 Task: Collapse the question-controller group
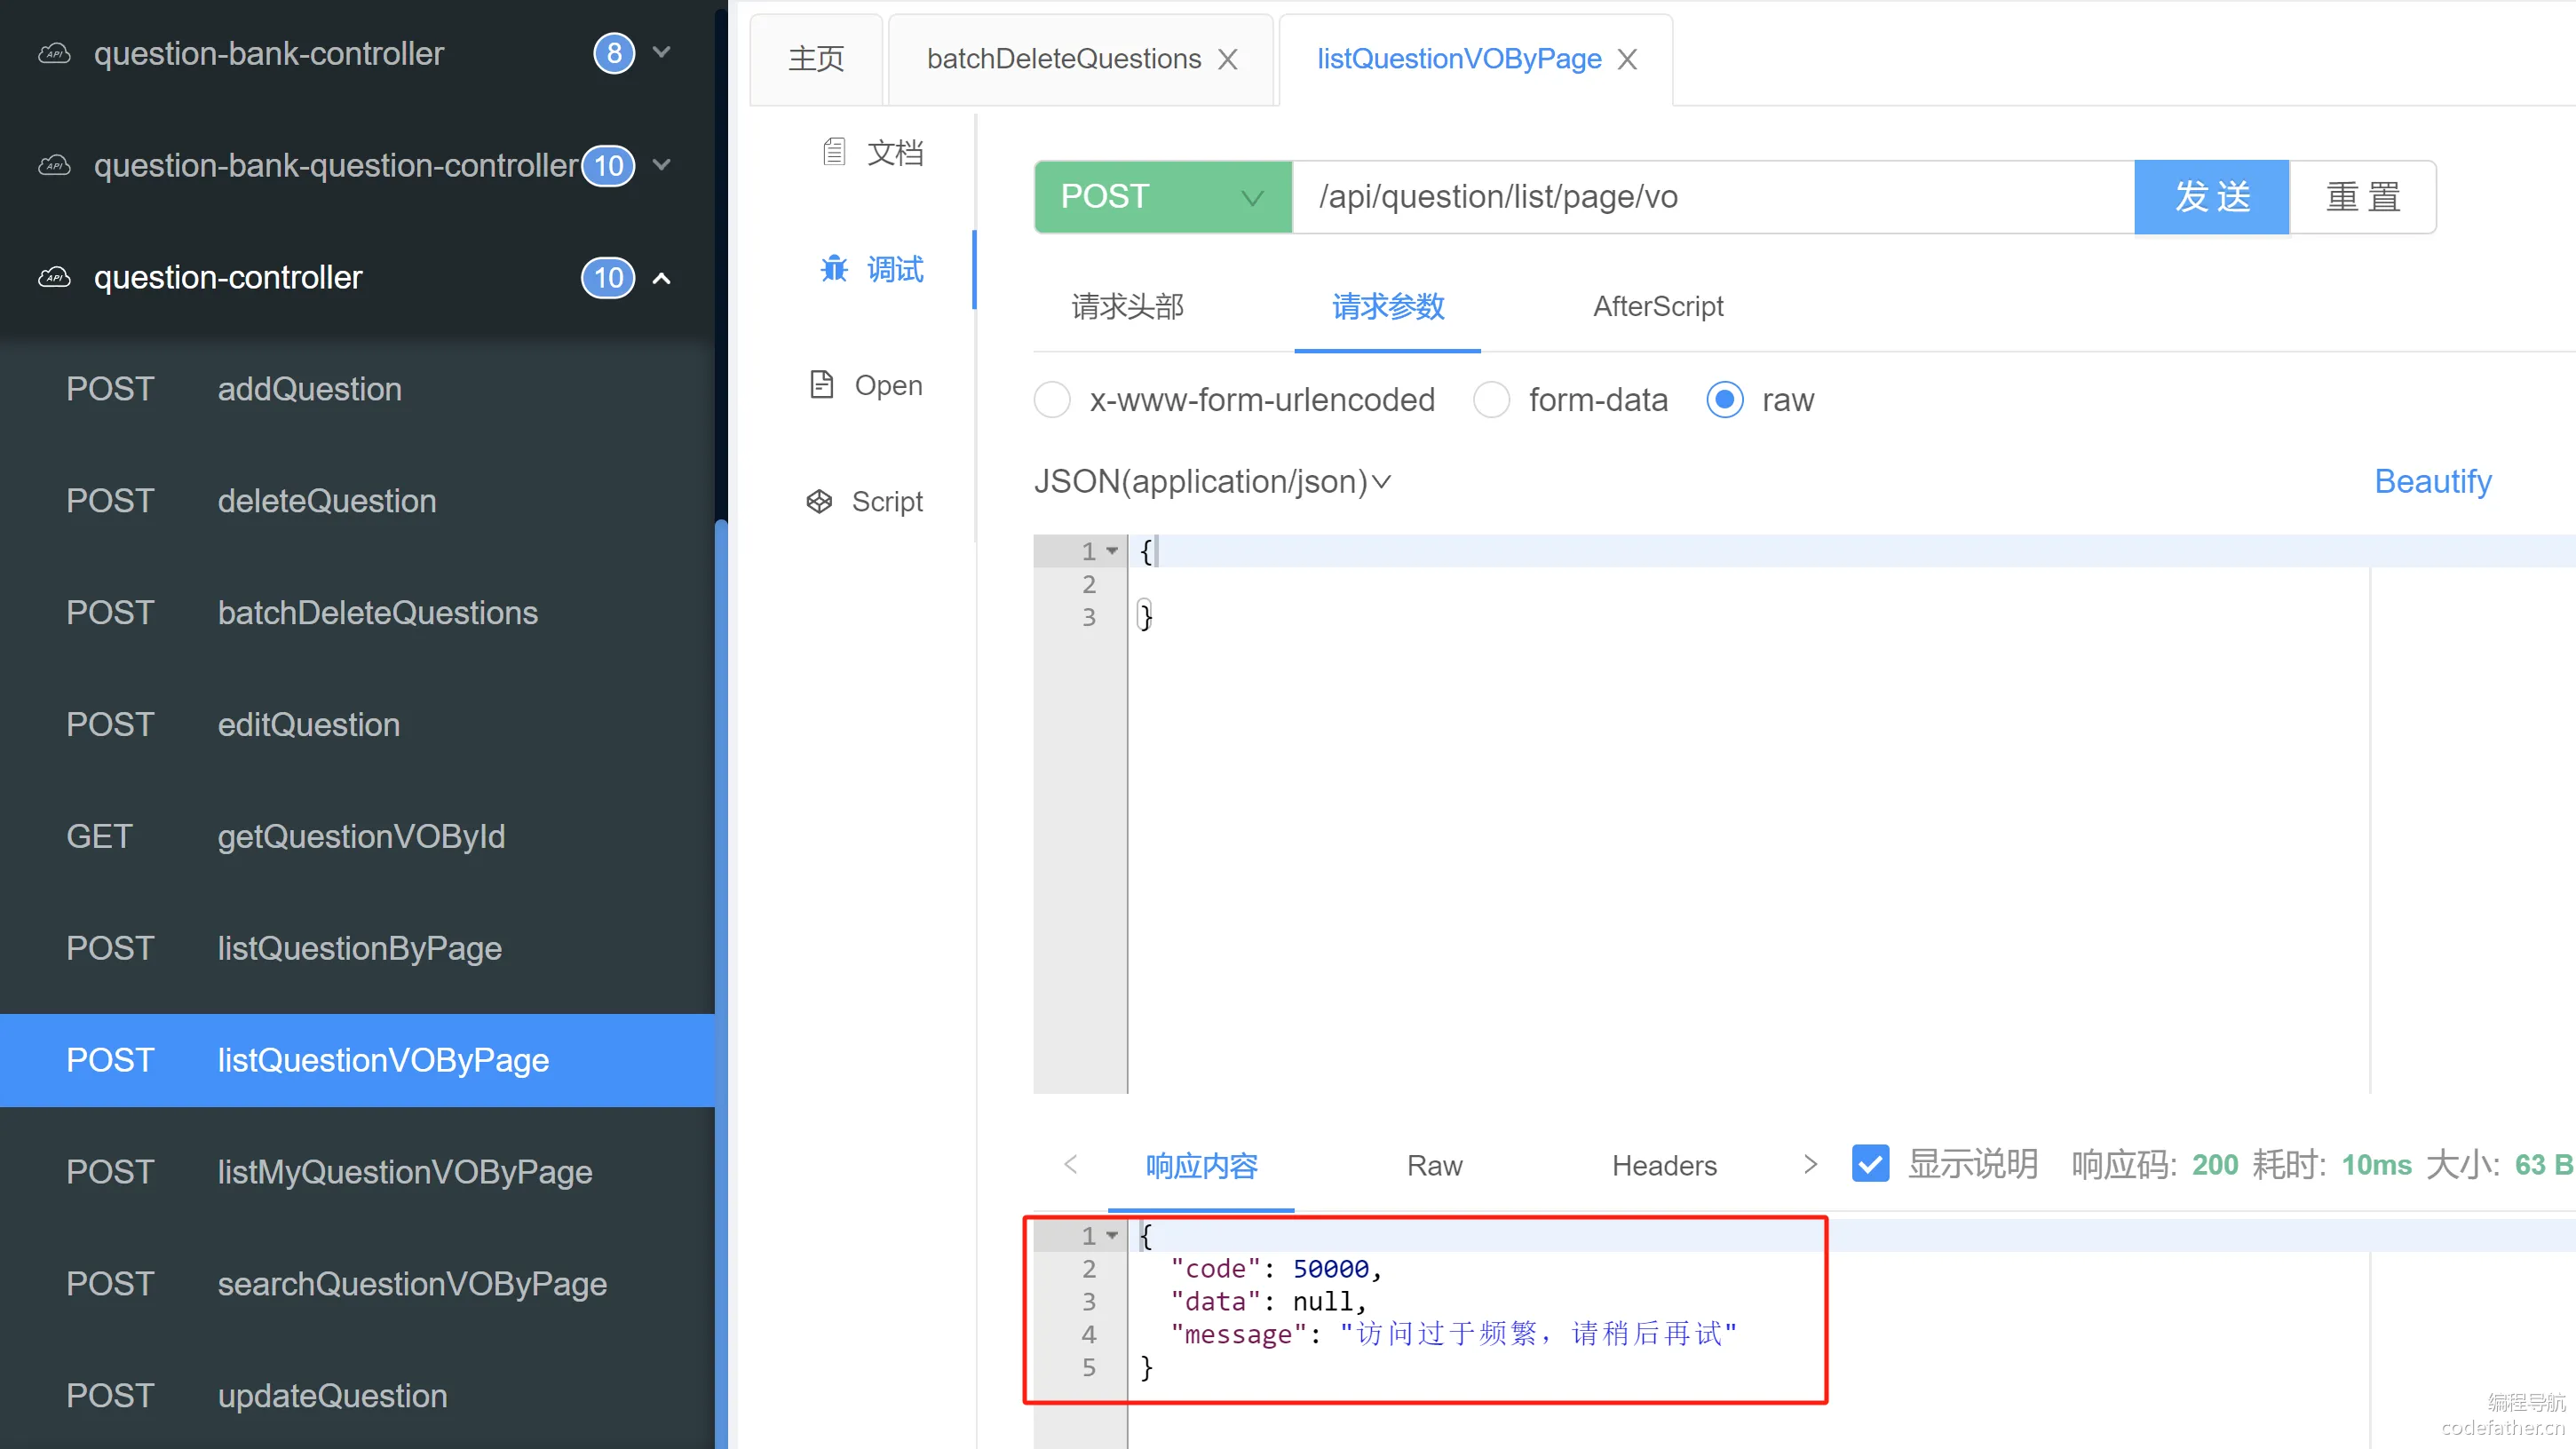coord(661,278)
